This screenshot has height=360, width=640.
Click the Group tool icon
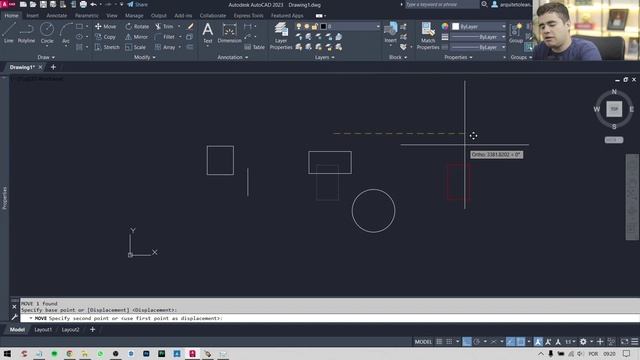[516, 33]
